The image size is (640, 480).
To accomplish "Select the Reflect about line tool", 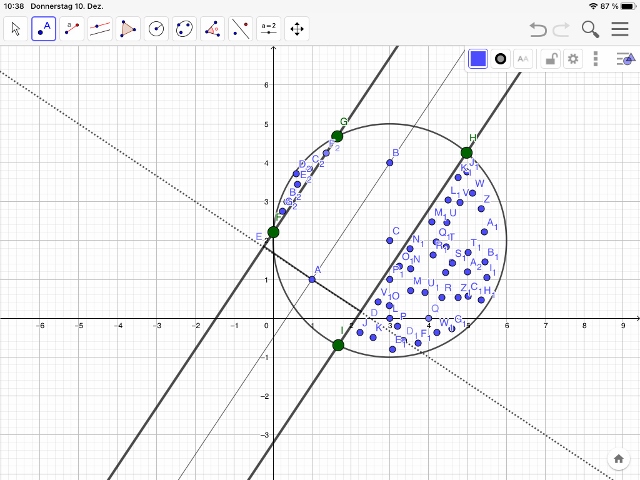I will click(241, 29).
